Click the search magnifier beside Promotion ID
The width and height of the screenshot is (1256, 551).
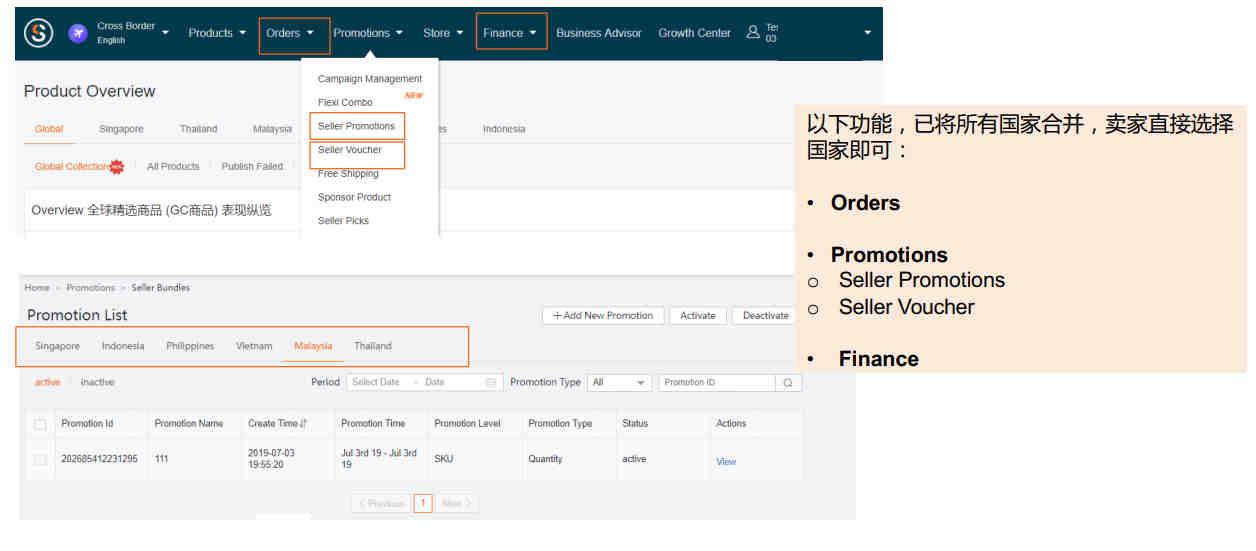[x=788, y=382]
